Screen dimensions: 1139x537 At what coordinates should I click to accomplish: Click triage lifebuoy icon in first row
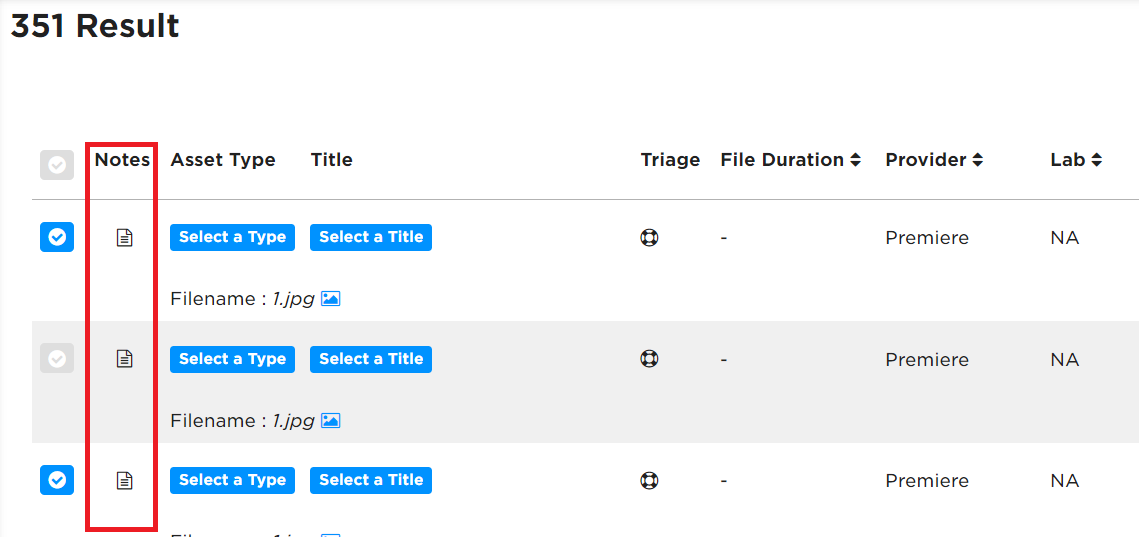click(x=649, y=238)
